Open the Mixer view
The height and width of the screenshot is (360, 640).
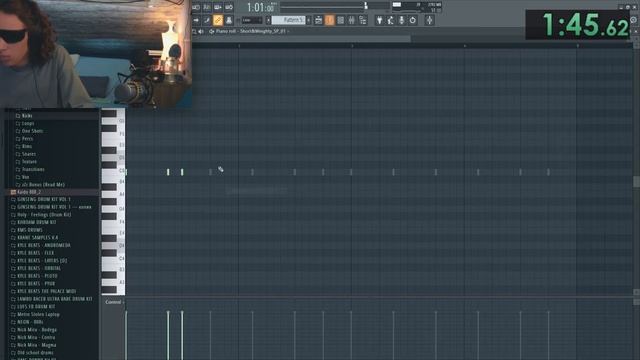tap(351, 20)
